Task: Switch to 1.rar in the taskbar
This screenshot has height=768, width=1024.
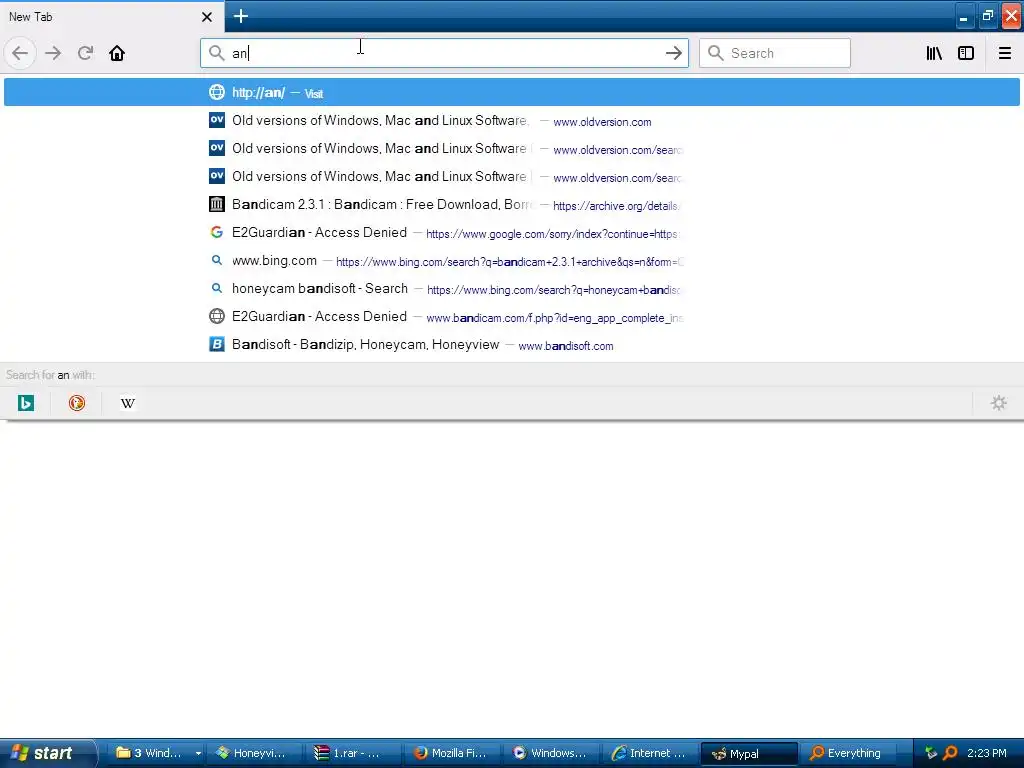Action: tap(353, 753)
